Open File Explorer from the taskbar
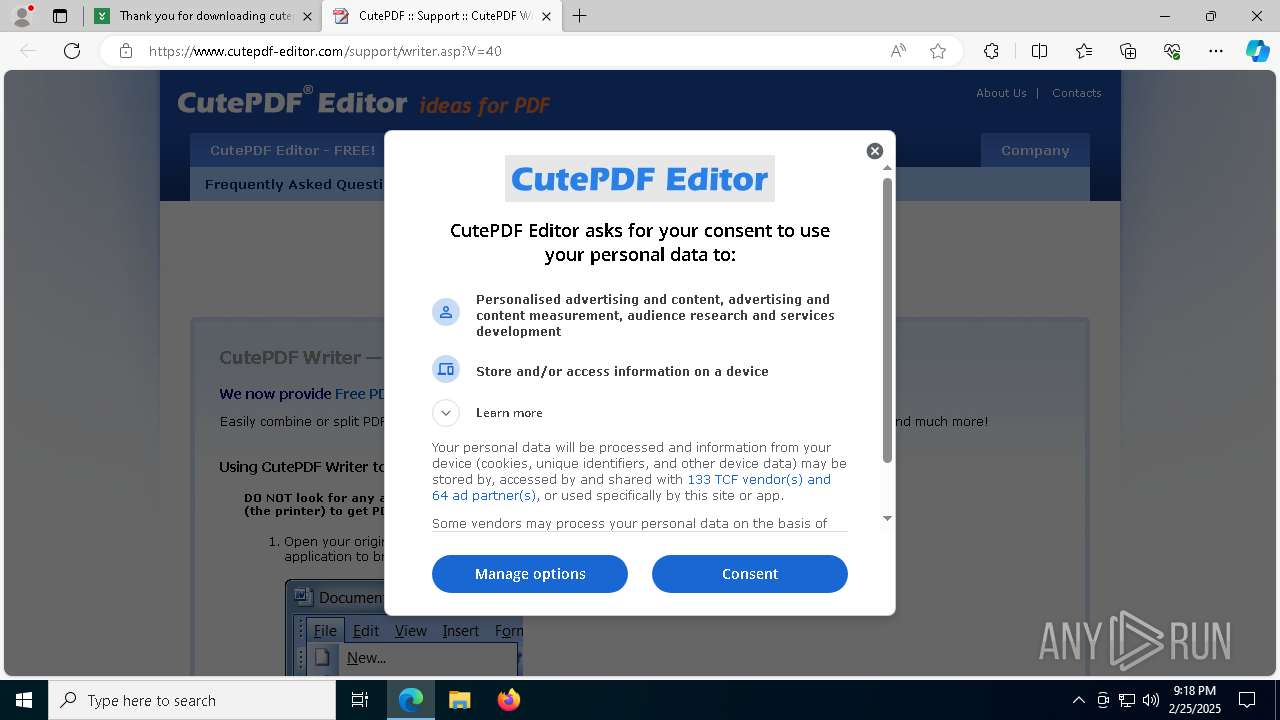Screen dimensions: 1280x720 [459, 700]
